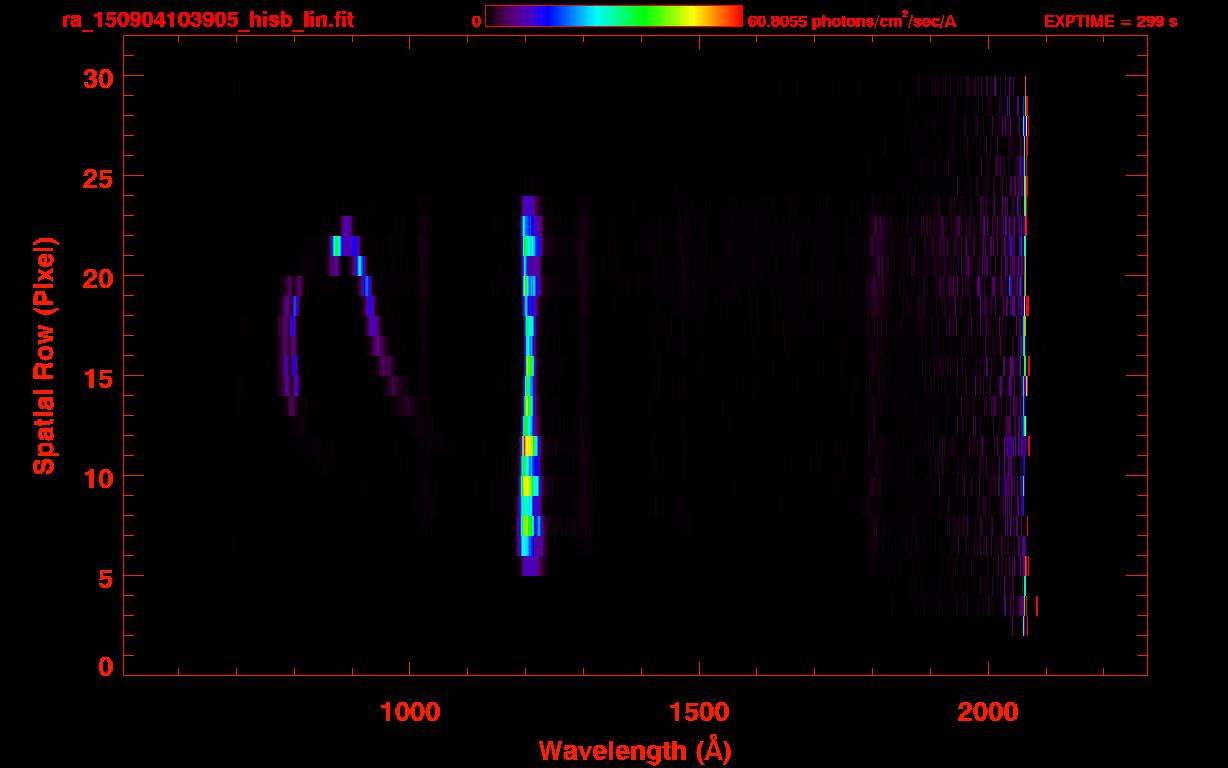
Task: Click the y-axis tick label 0
Action: [105, 666]
